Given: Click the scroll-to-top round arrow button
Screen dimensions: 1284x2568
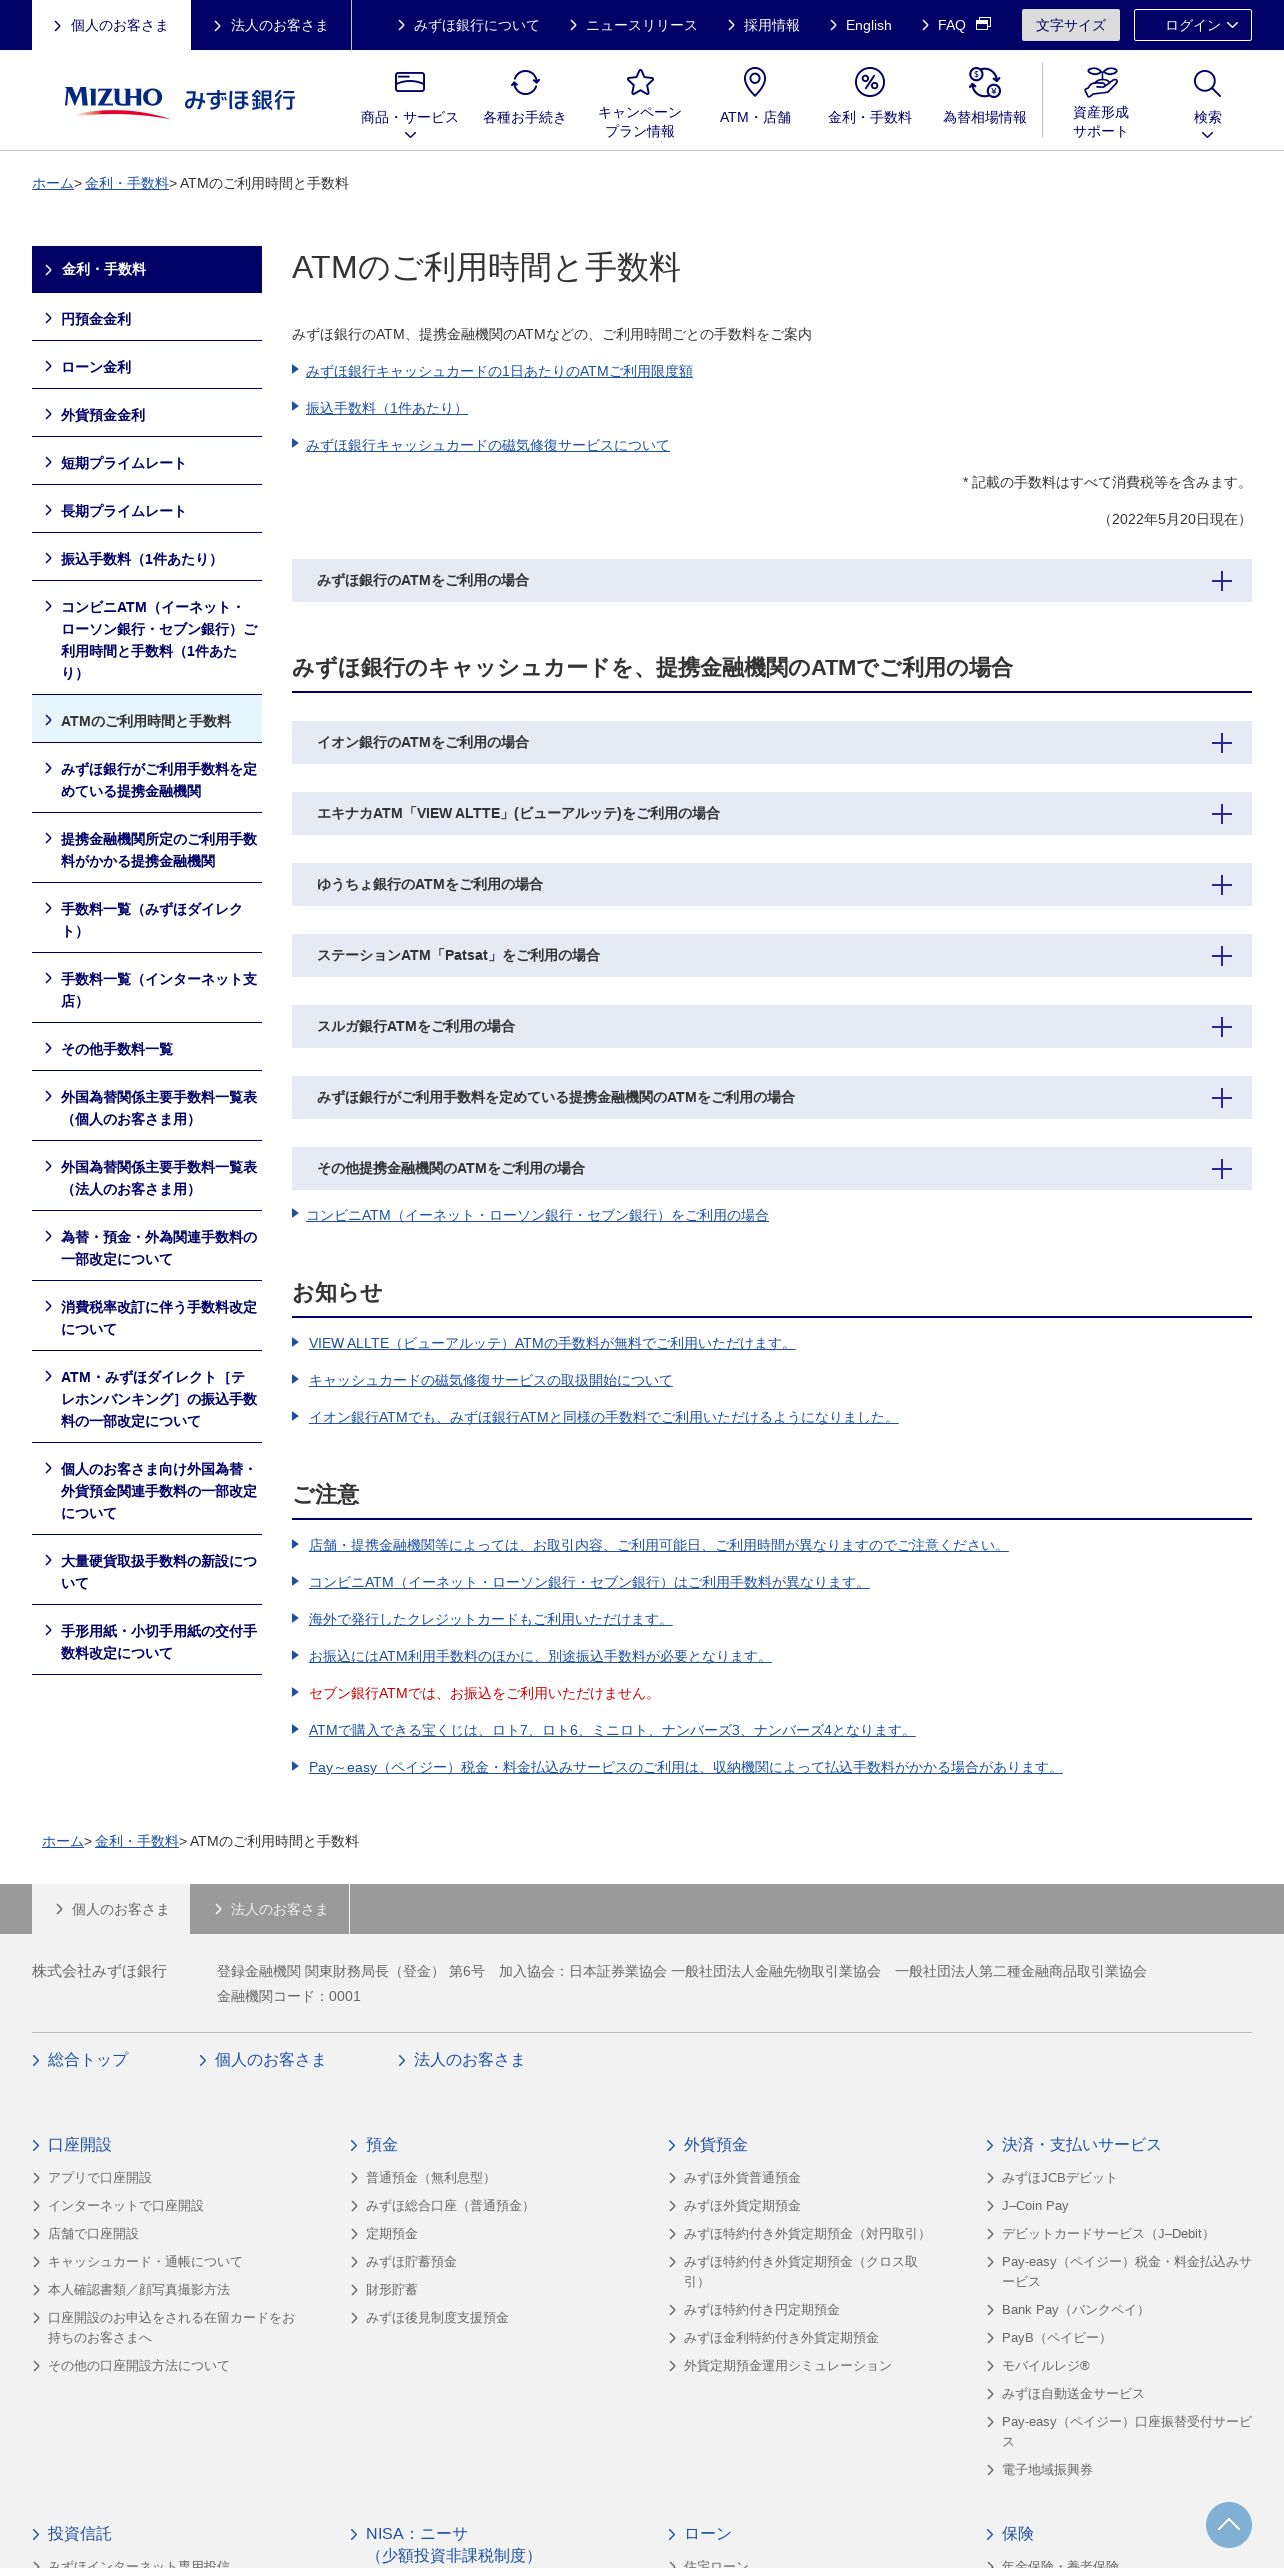Looking at the screenshot, I should 1229,2525.
